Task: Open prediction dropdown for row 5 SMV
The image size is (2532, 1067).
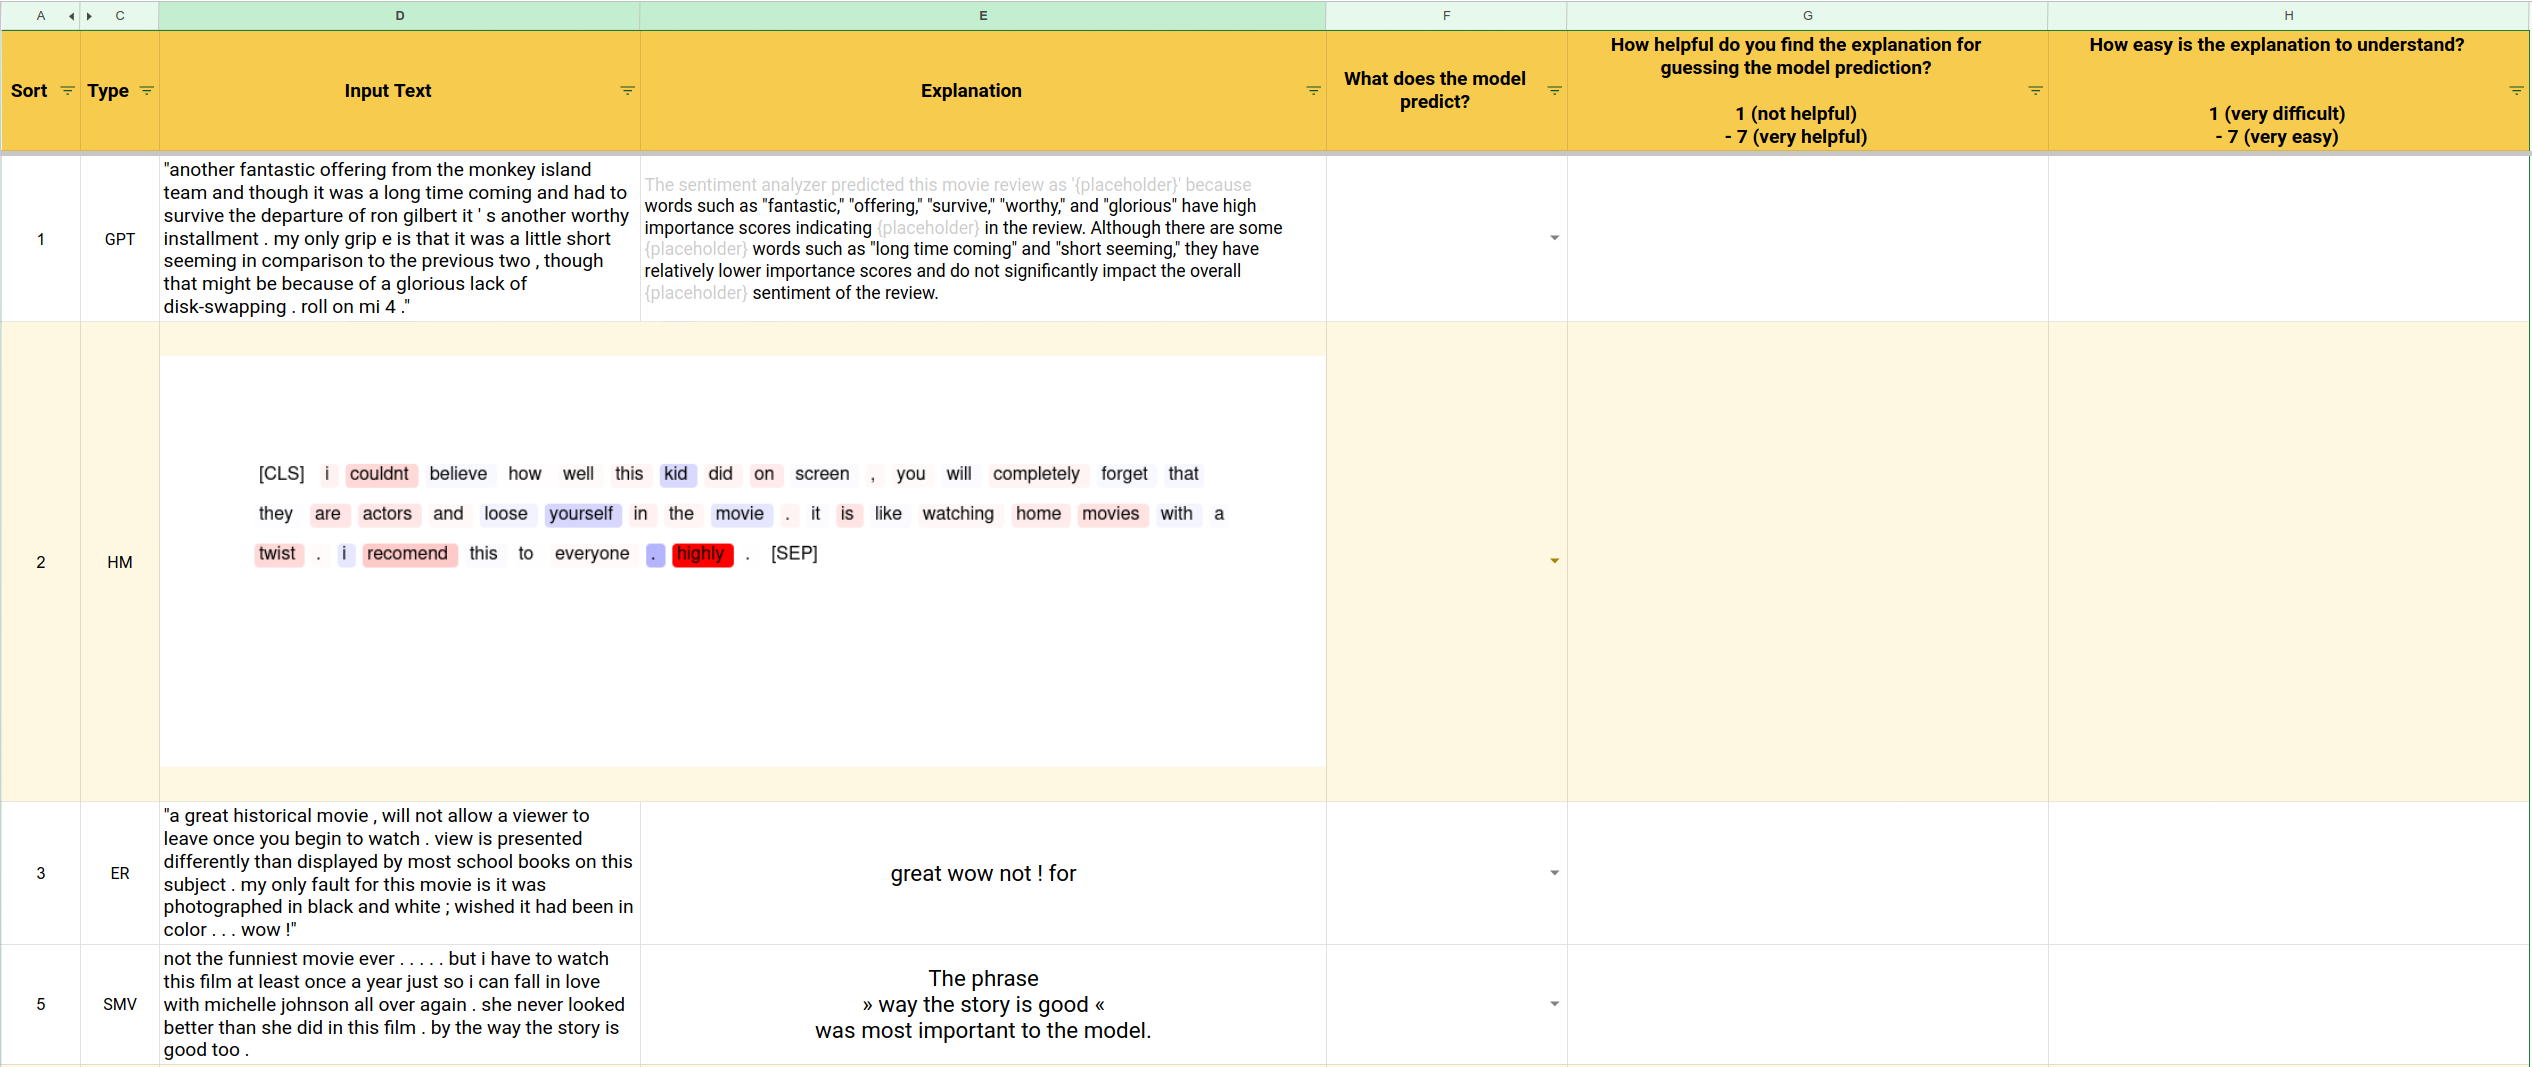Action: (1554, 1004)
